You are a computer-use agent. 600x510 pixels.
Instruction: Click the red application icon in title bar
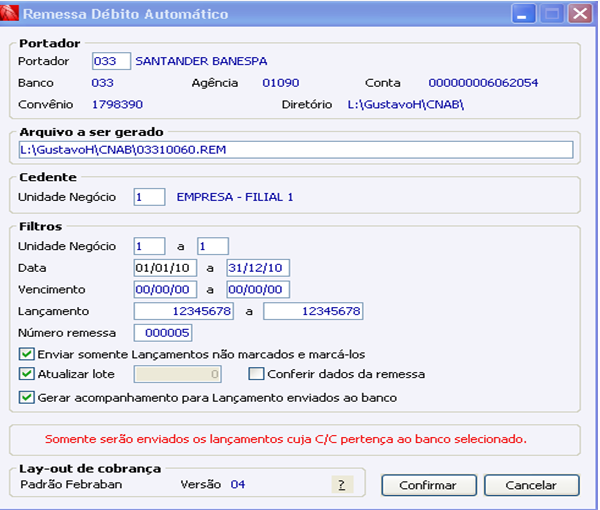pyautogui.click(x=9, y=13)
